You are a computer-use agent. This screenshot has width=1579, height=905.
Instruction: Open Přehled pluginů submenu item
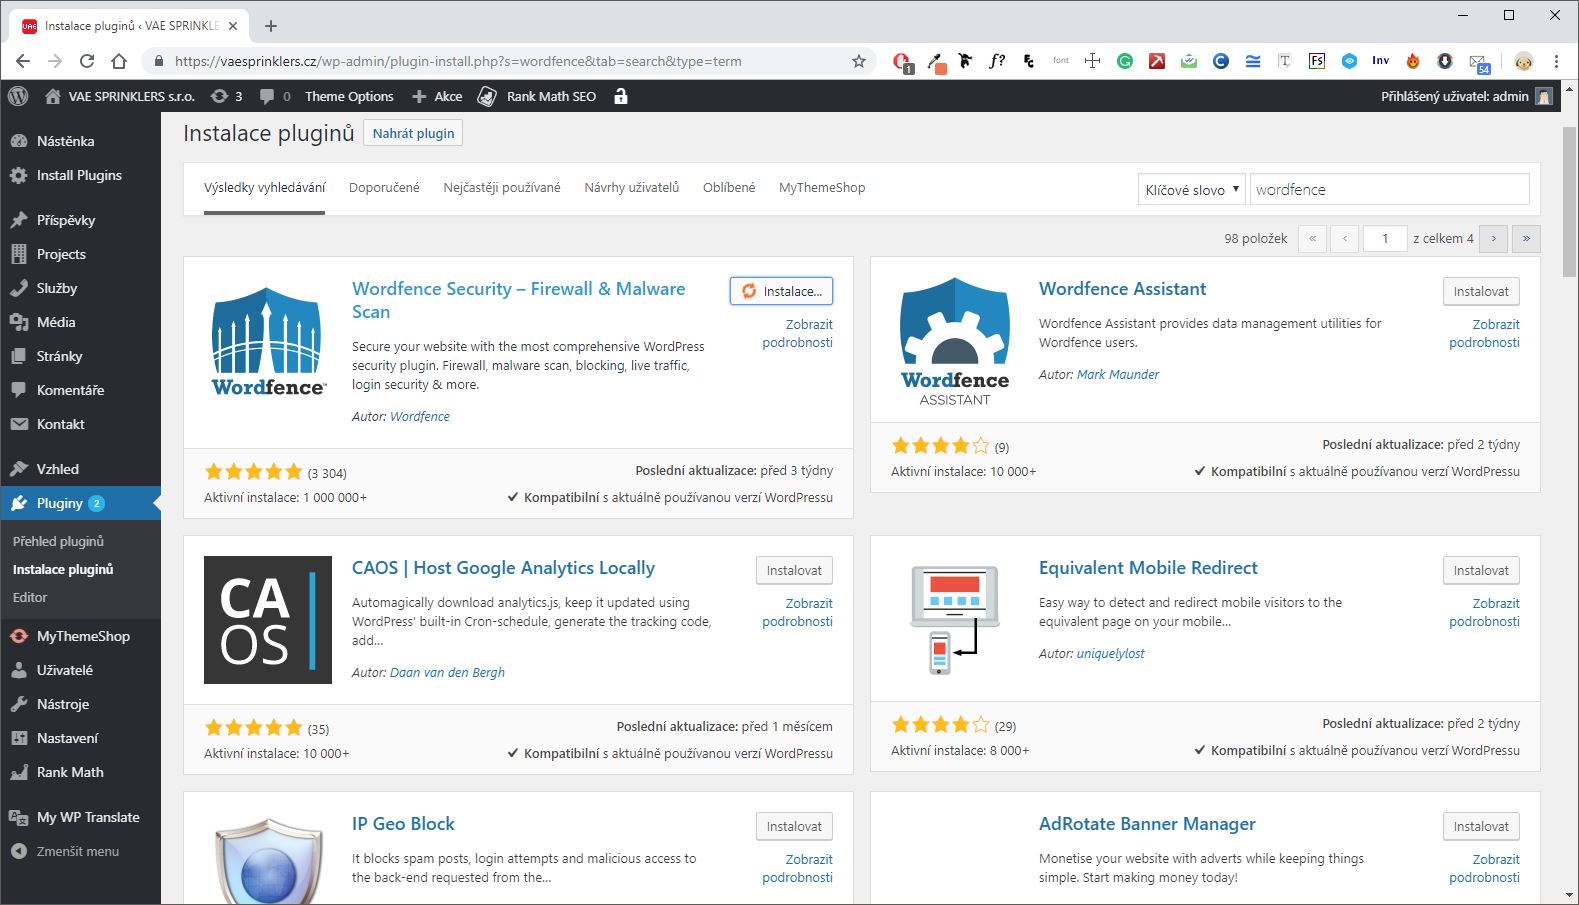point(59,541)
